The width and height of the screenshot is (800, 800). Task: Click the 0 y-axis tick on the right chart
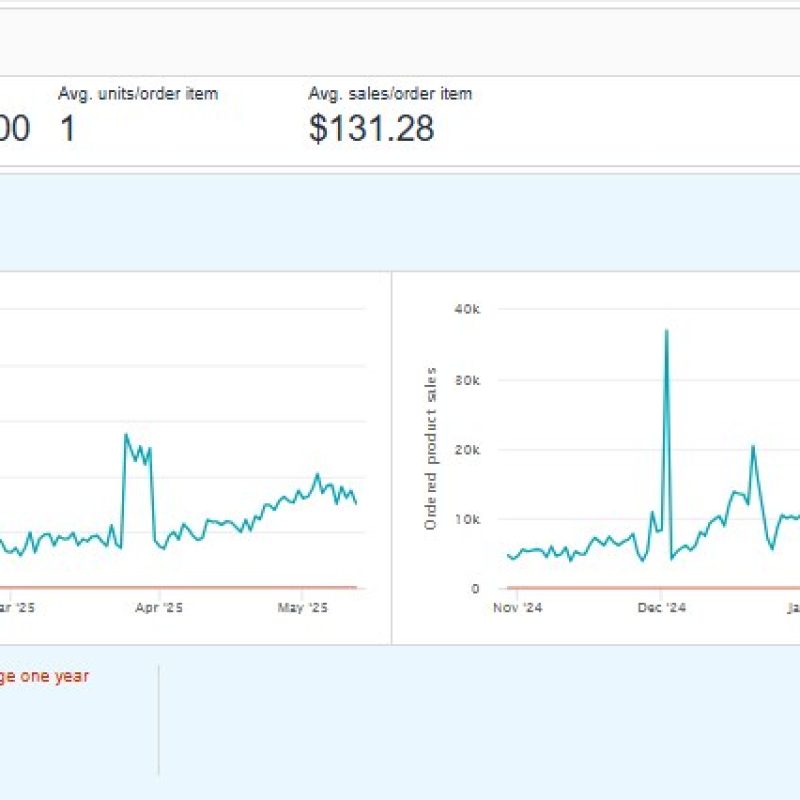[x=476, y=589]
